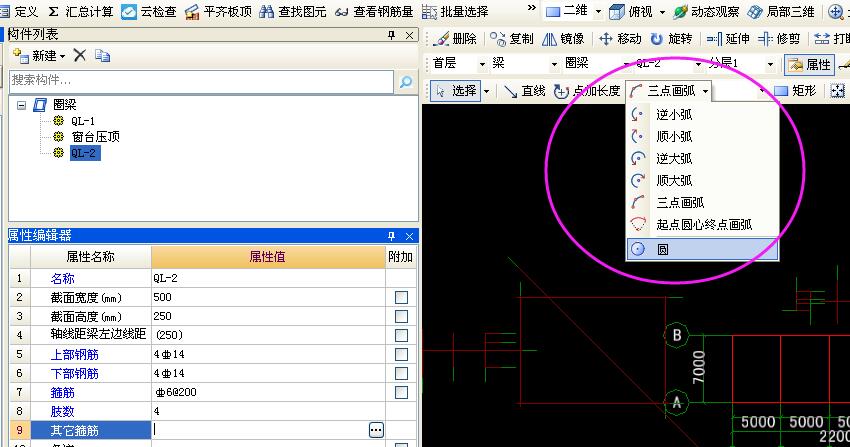Open 查看钢筋量 rebar quantity viewer
Viewport: 850px width, 447px height.
pos(374,11)
